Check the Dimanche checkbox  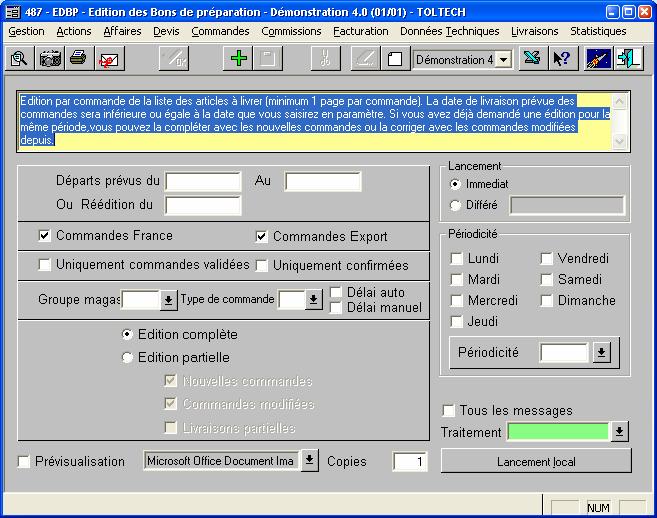coord(546,300)
